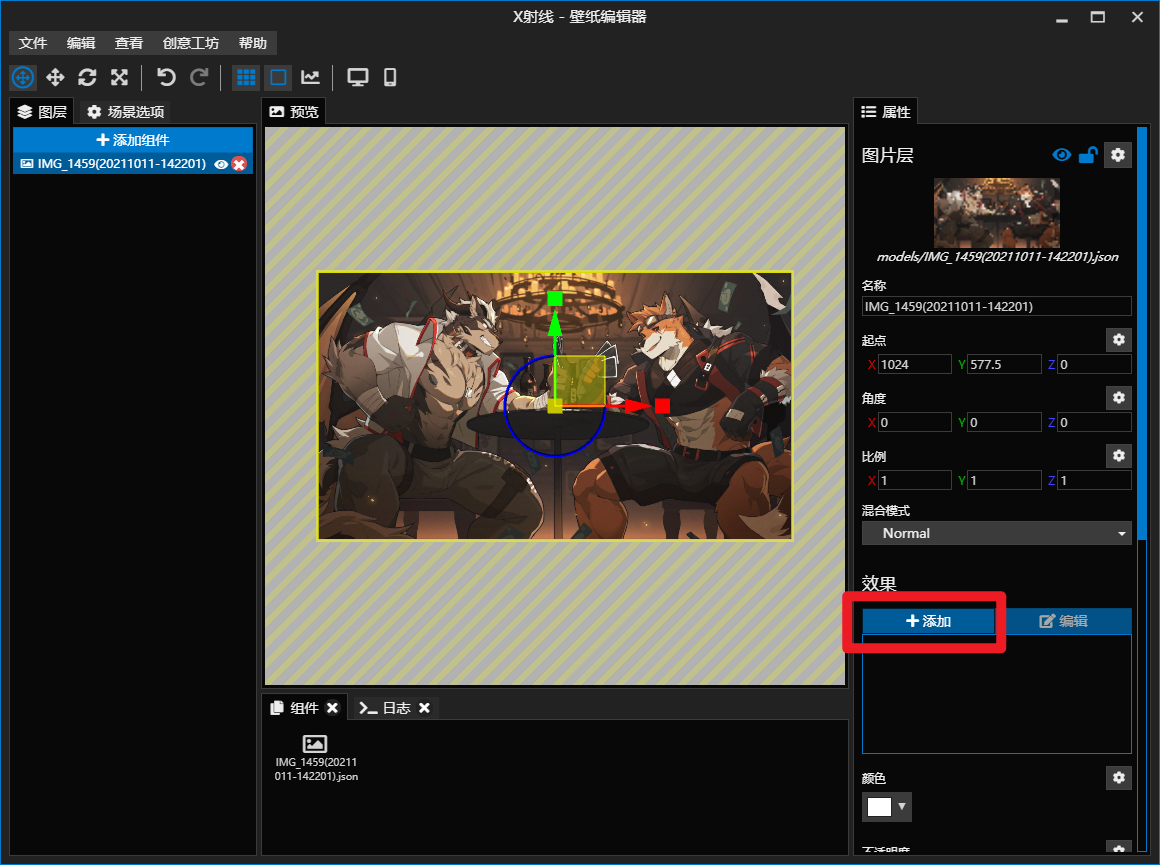
Task: Click the white 颜色 color swatch
Action: coord(879,806)
